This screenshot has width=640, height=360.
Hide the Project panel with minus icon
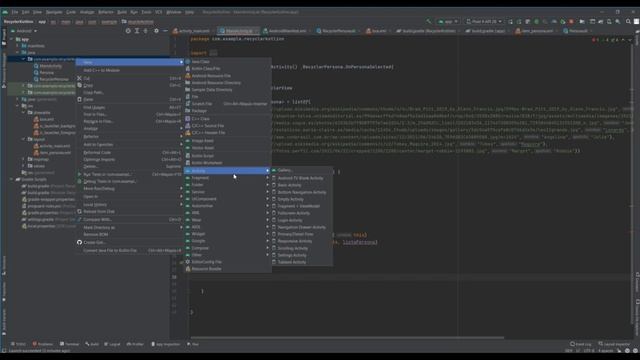165,31
